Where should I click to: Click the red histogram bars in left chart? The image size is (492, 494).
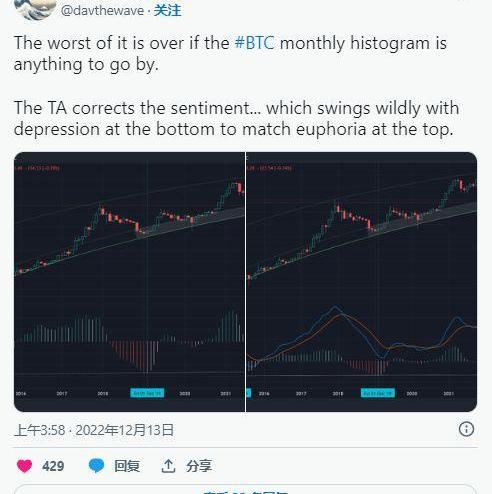(x=135, y=356)
